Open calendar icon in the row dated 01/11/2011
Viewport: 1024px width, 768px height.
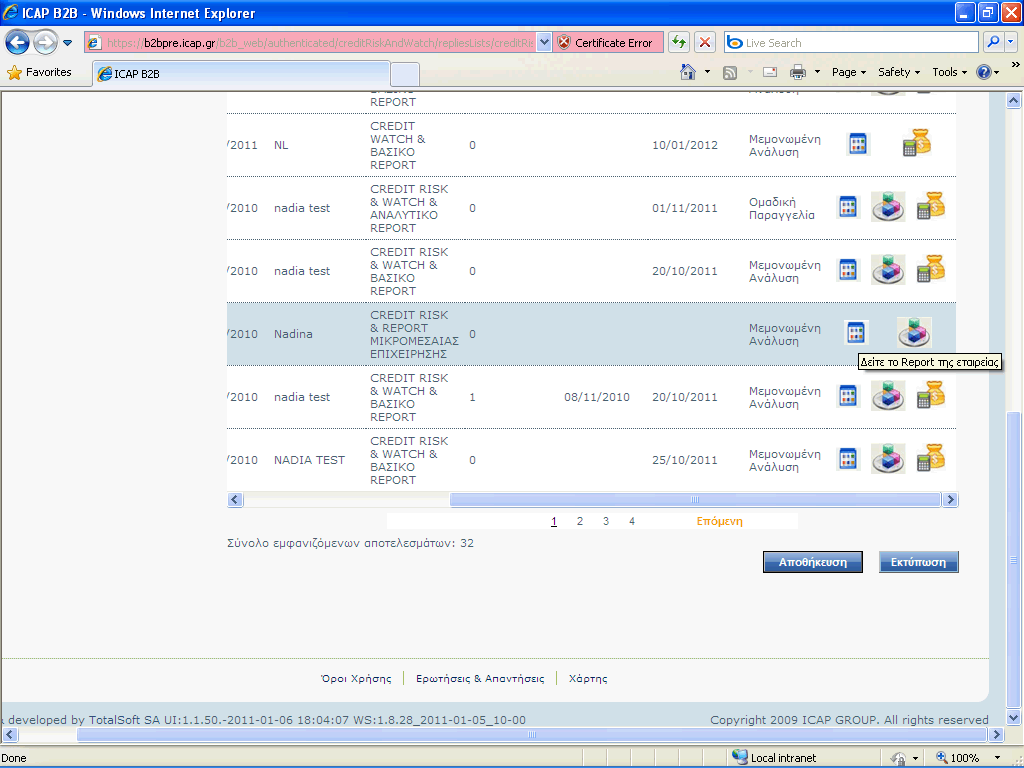point(848,208)
